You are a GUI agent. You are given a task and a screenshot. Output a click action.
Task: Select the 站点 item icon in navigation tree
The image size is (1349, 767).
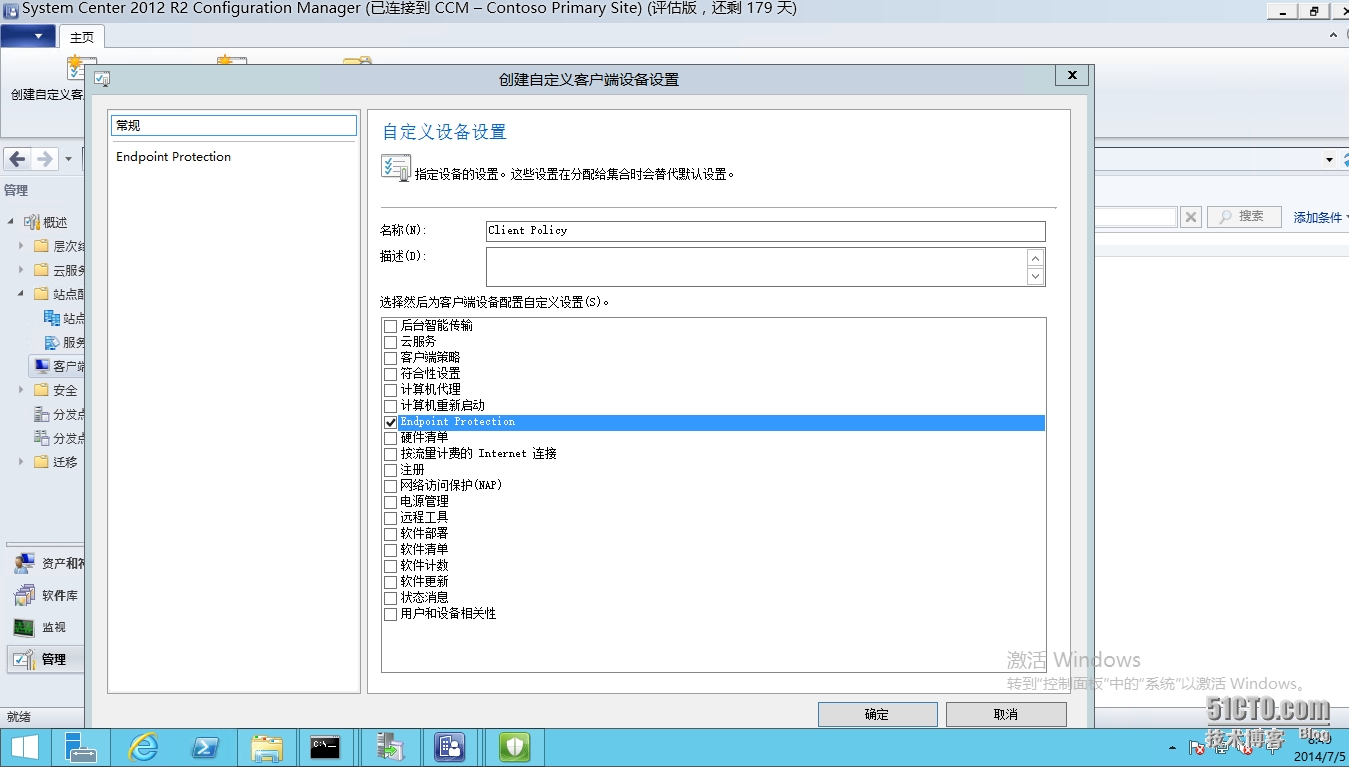click(52, 318)
